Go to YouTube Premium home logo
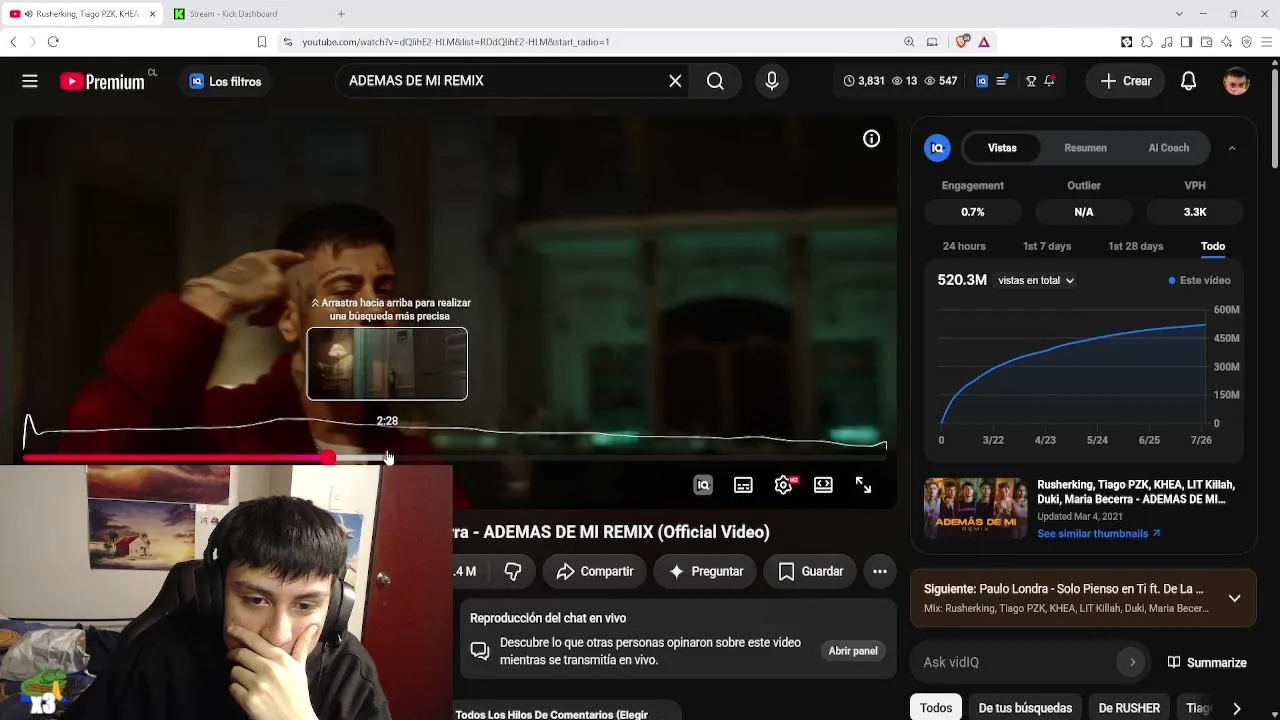This screenshot has width=1280, height=720. click(x=102, y=81)
